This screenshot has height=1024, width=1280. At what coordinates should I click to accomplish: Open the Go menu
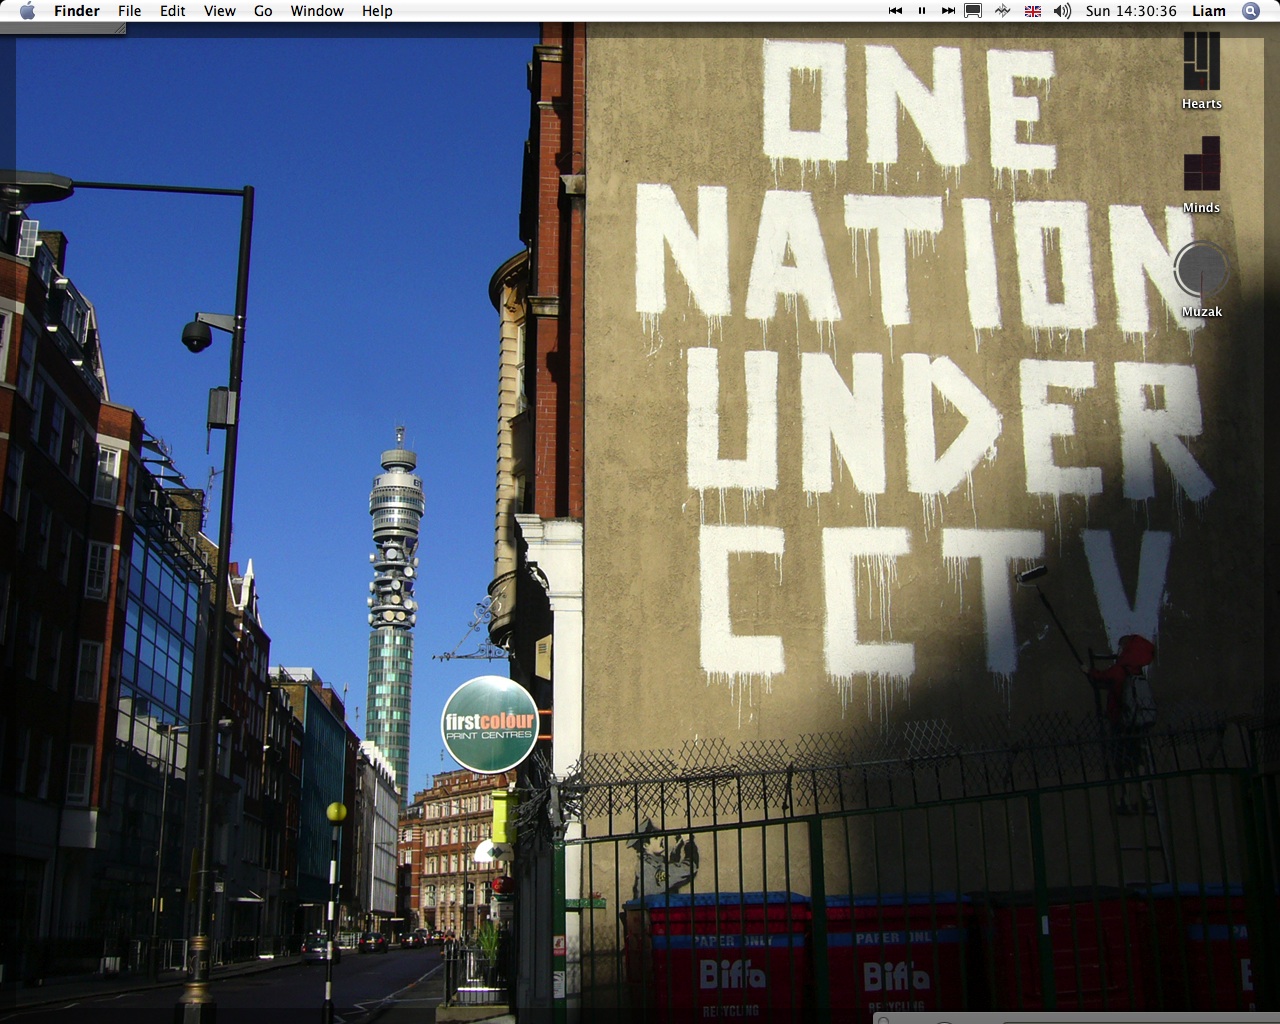[x=263, y=11]
